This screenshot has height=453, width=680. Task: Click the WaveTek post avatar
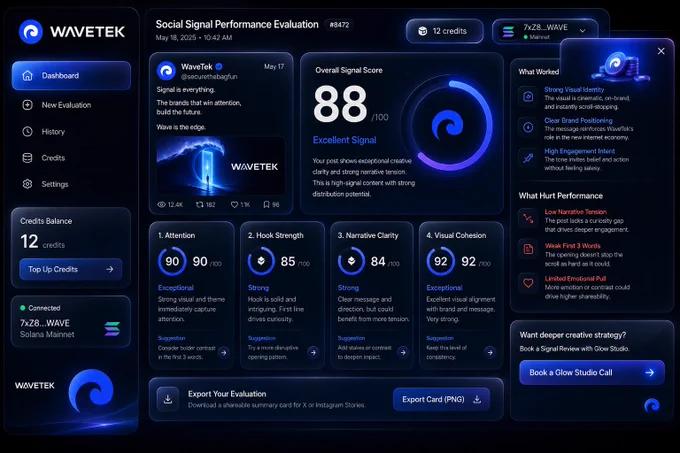click(166, 71)
